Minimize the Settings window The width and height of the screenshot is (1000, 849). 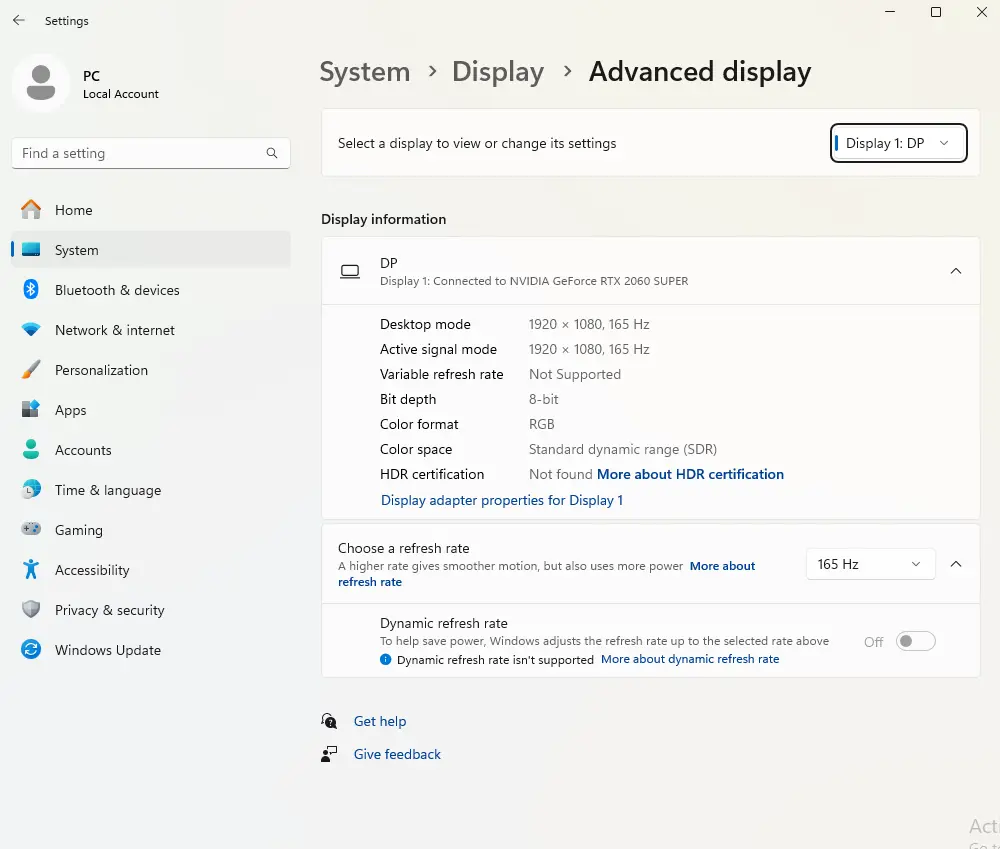coord(890,12)
